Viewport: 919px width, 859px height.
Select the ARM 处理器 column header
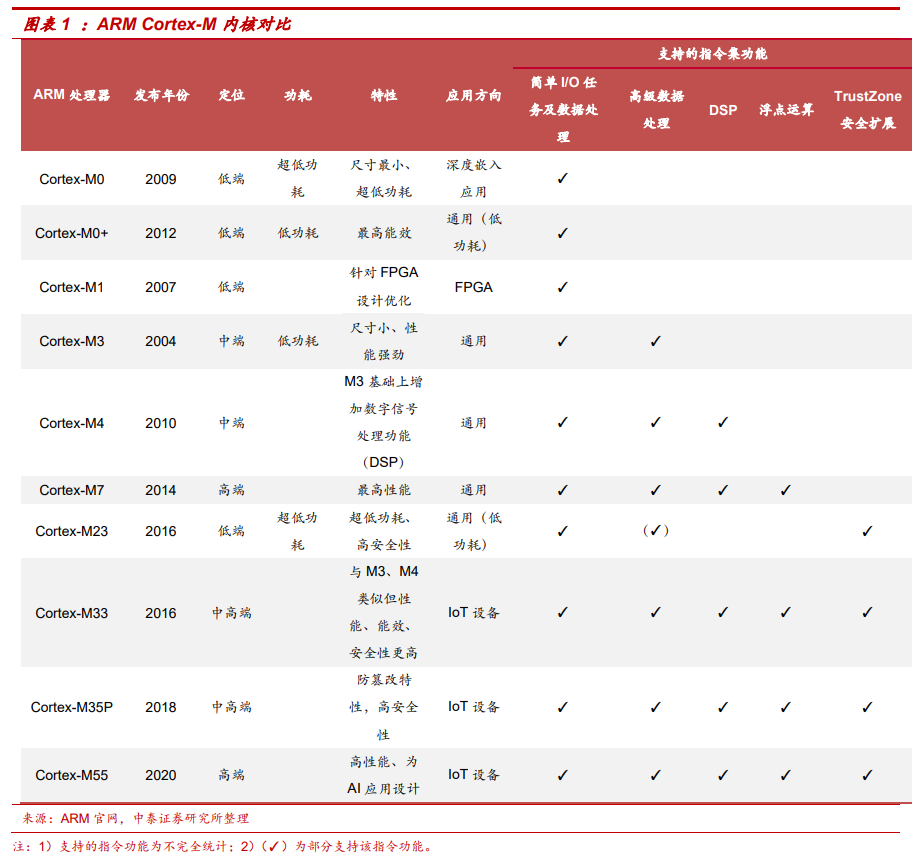pyautogui.click(x=72, y=95)
